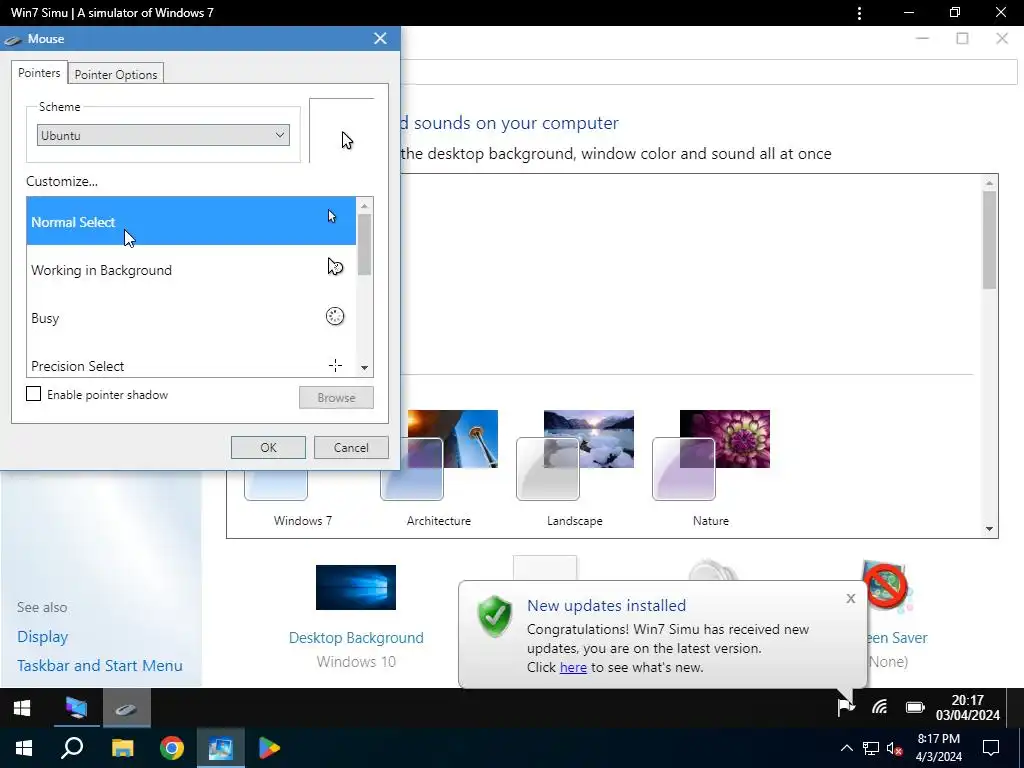The height and width of the screenshot is (768, 1024).
Task: Open Google Play Store taskbar icon
Action: coord(269,748)
